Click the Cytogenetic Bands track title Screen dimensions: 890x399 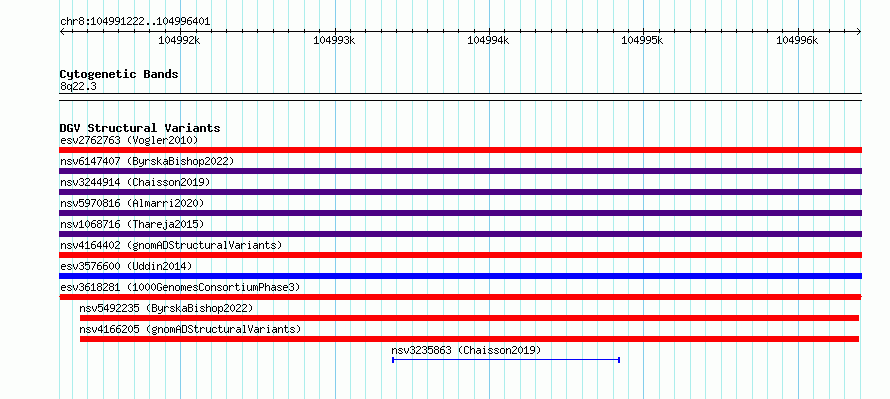(119, 74)
